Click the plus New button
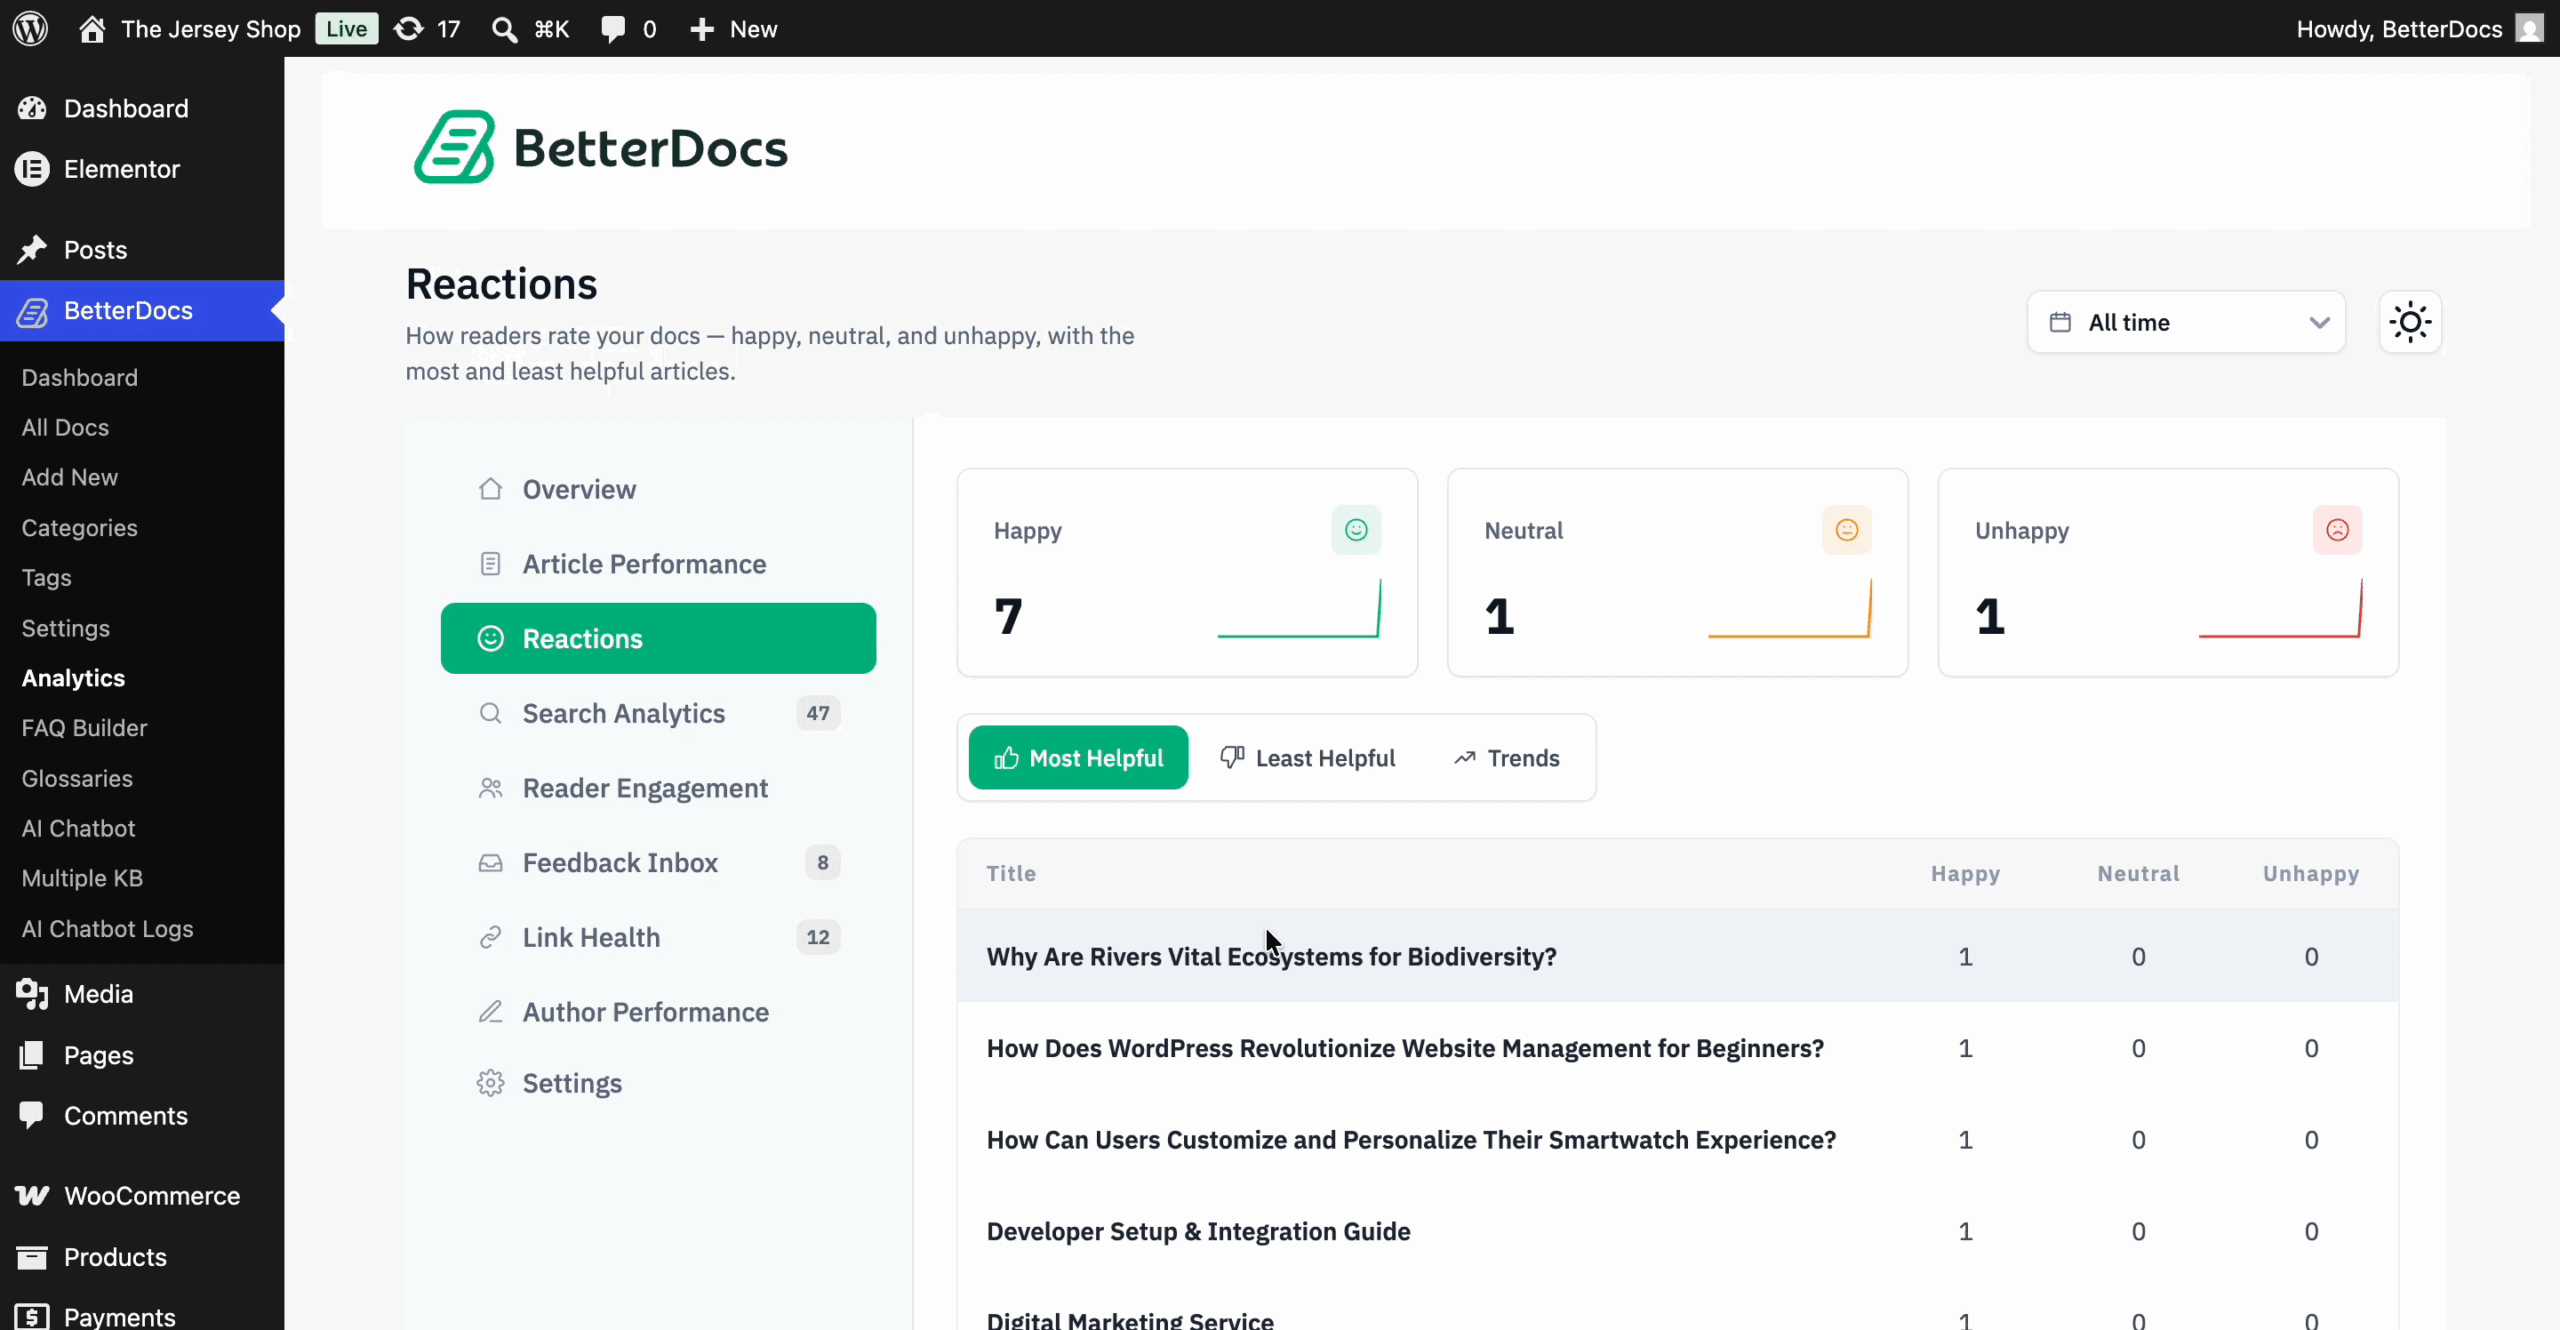The height and width of the screenshot is (1330, 2560). click(x=733, y=29)
